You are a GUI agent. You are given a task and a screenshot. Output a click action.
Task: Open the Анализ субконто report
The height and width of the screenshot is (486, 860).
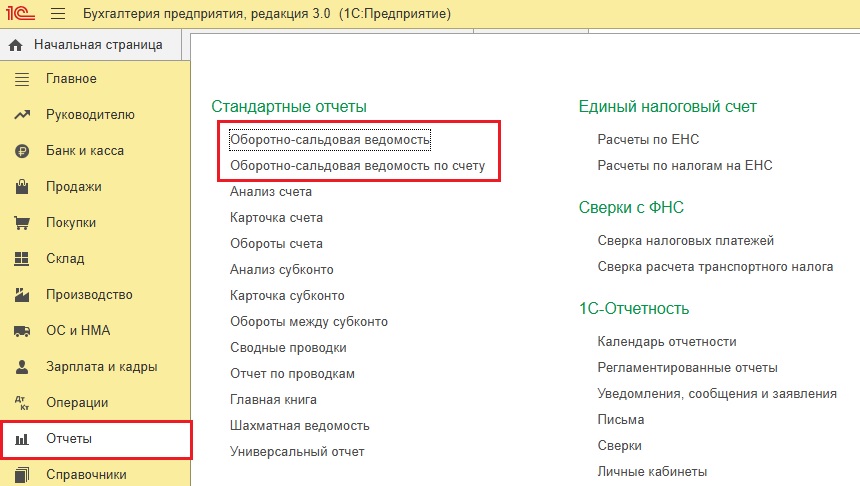click(282, 270)
